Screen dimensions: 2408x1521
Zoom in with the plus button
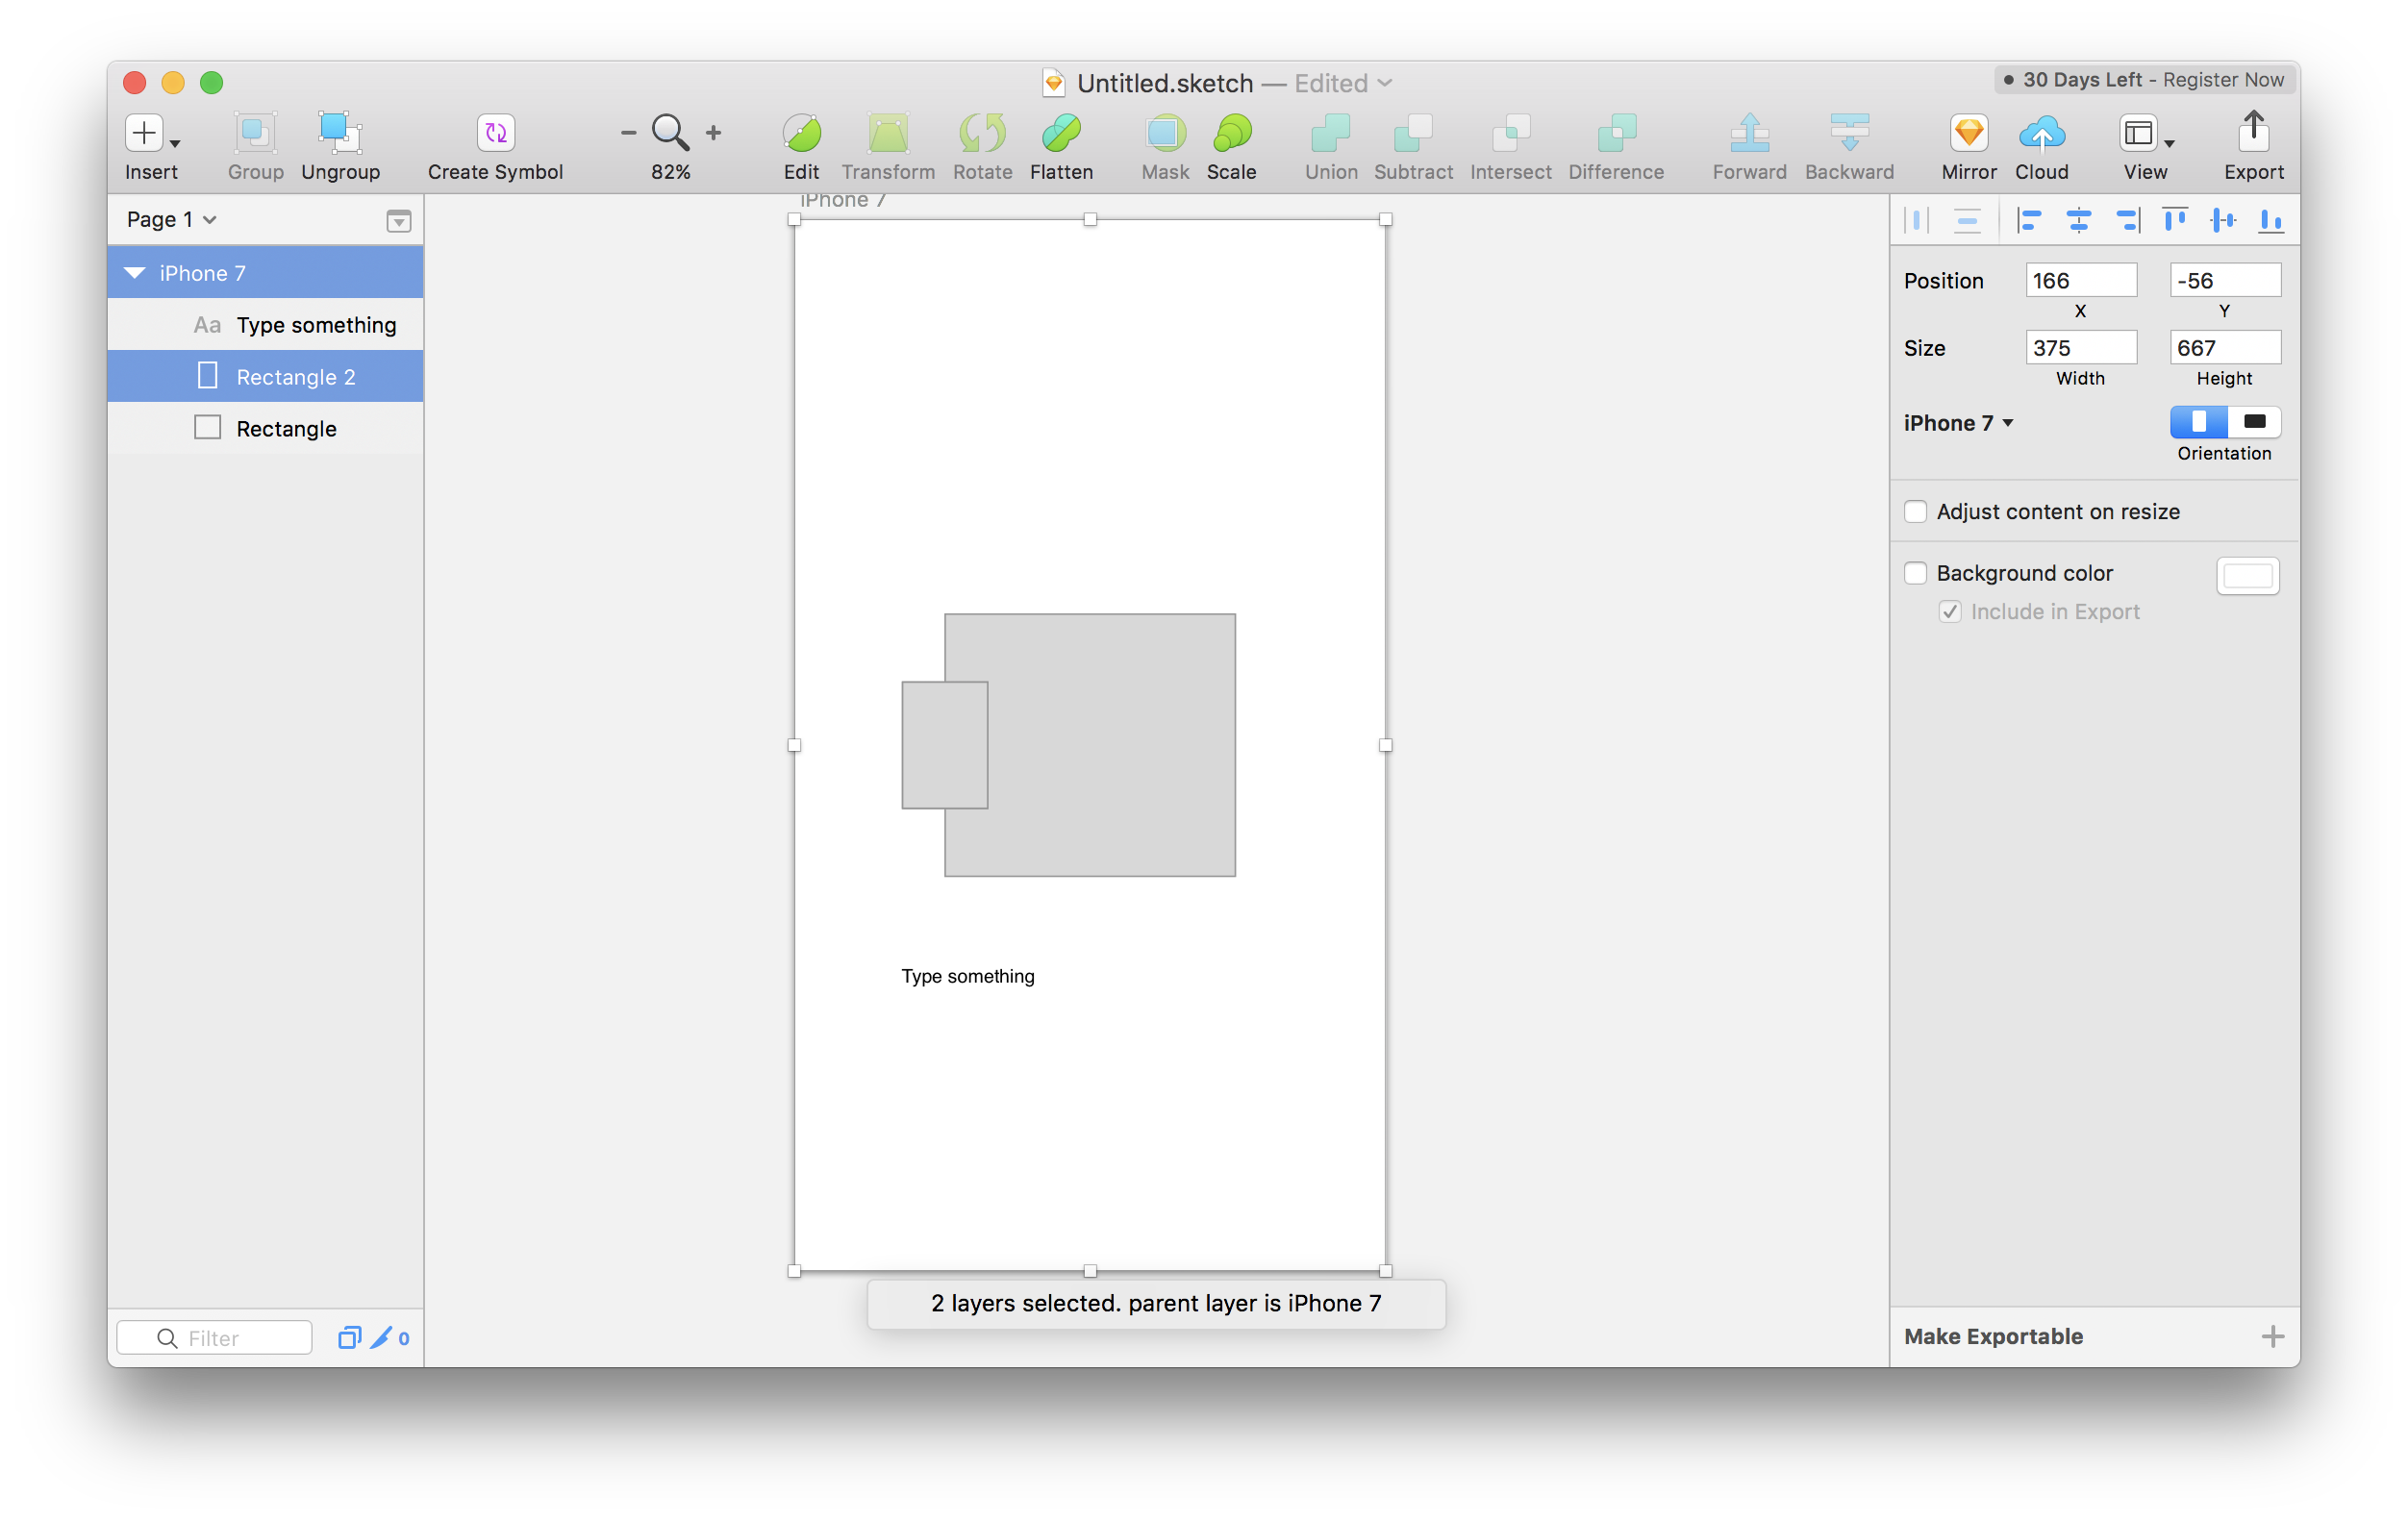713,132
